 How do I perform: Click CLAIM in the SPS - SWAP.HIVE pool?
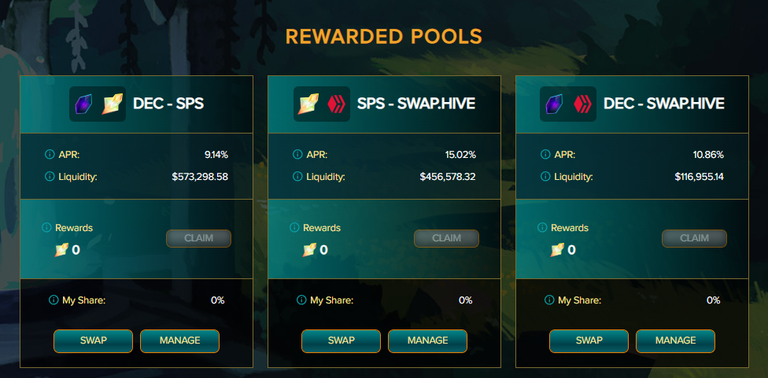447,238
